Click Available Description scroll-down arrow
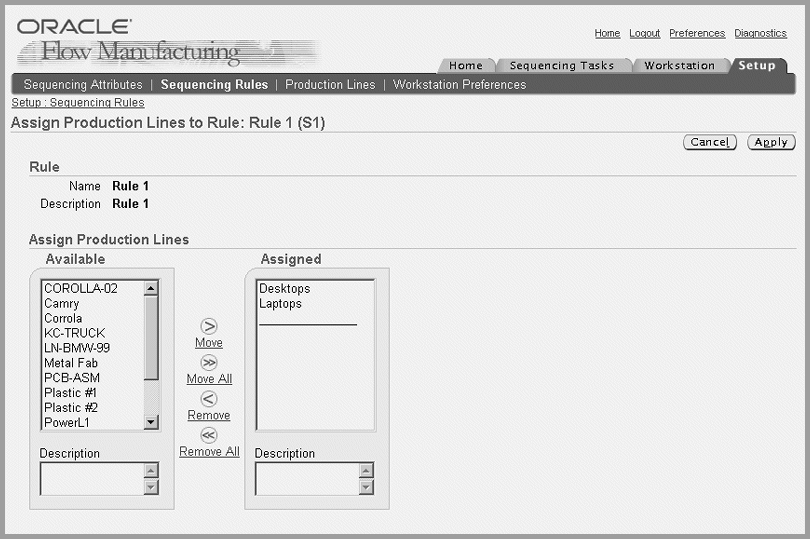Screen dimensions: 810x539 151,487
